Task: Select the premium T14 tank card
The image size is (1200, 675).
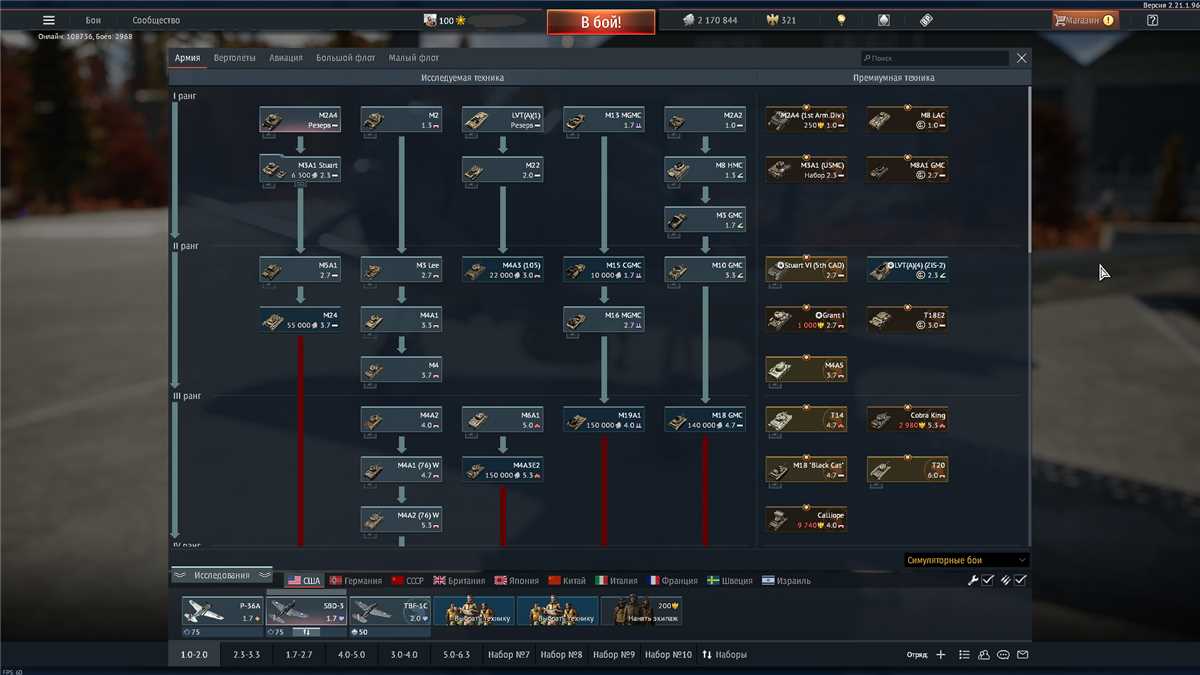Action: click(x=806, y=420)
